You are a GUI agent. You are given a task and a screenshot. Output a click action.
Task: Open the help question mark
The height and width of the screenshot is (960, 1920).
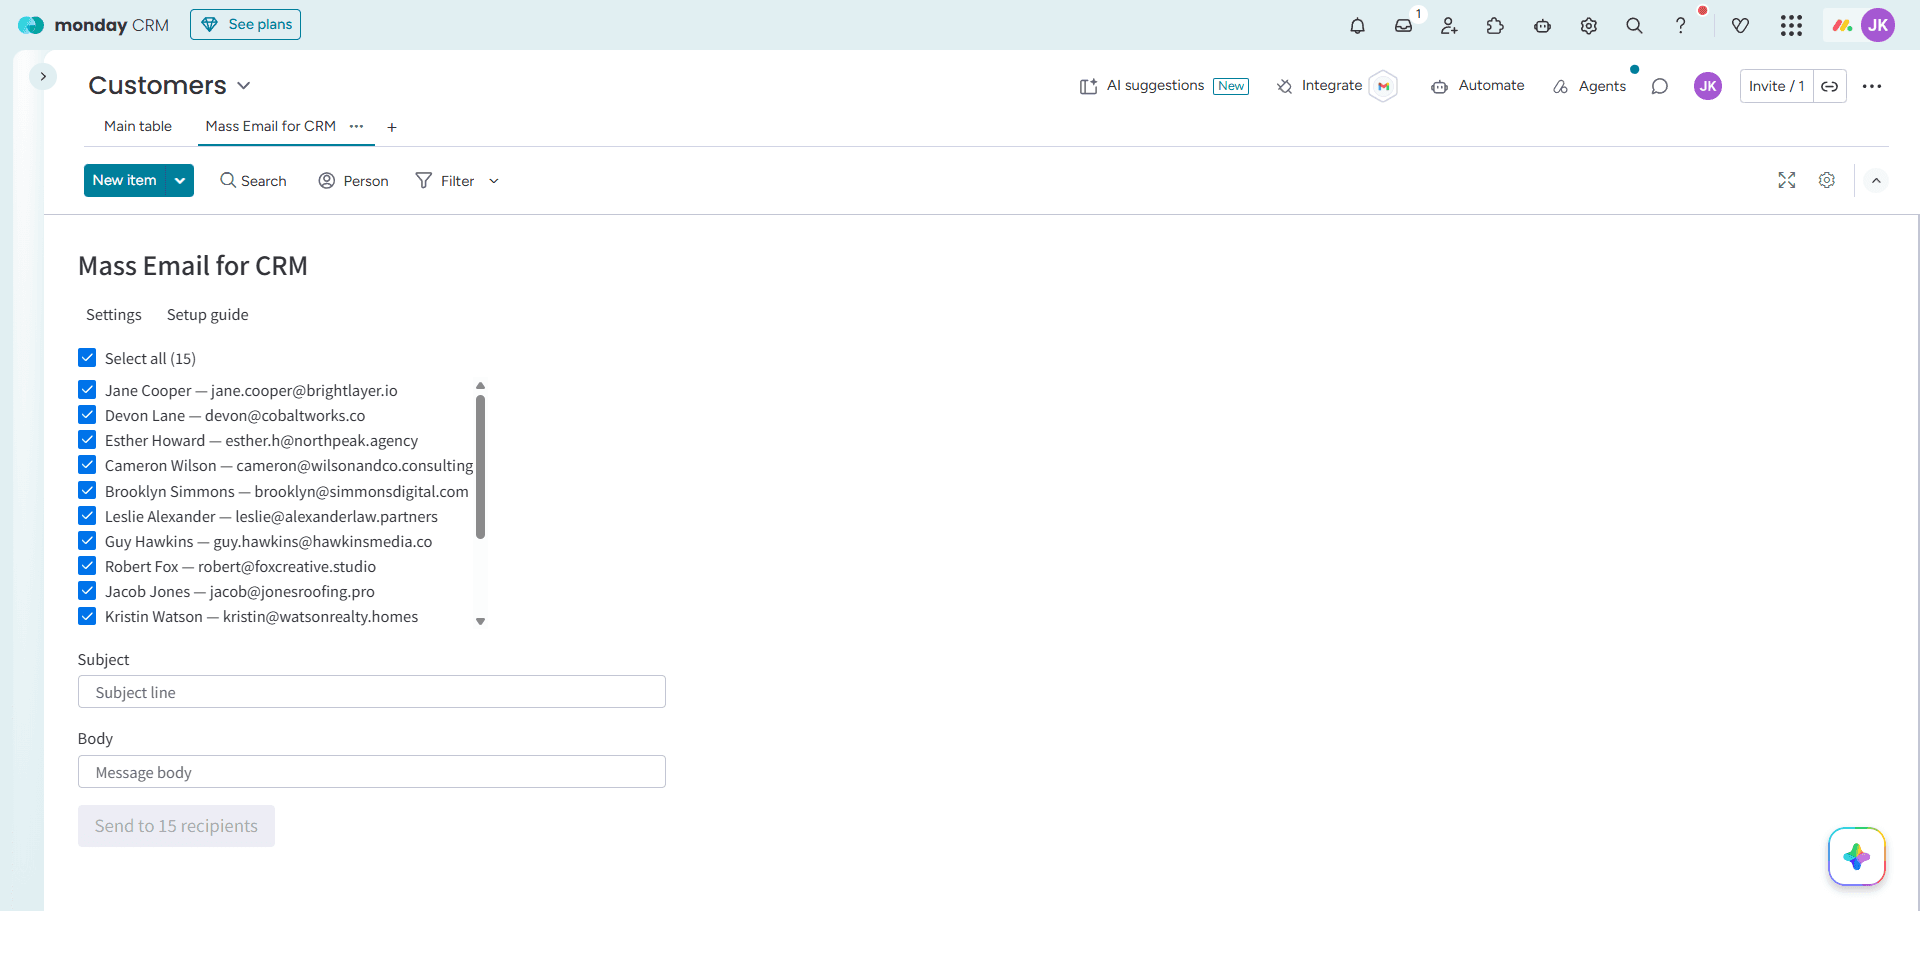coord(1680,26)
